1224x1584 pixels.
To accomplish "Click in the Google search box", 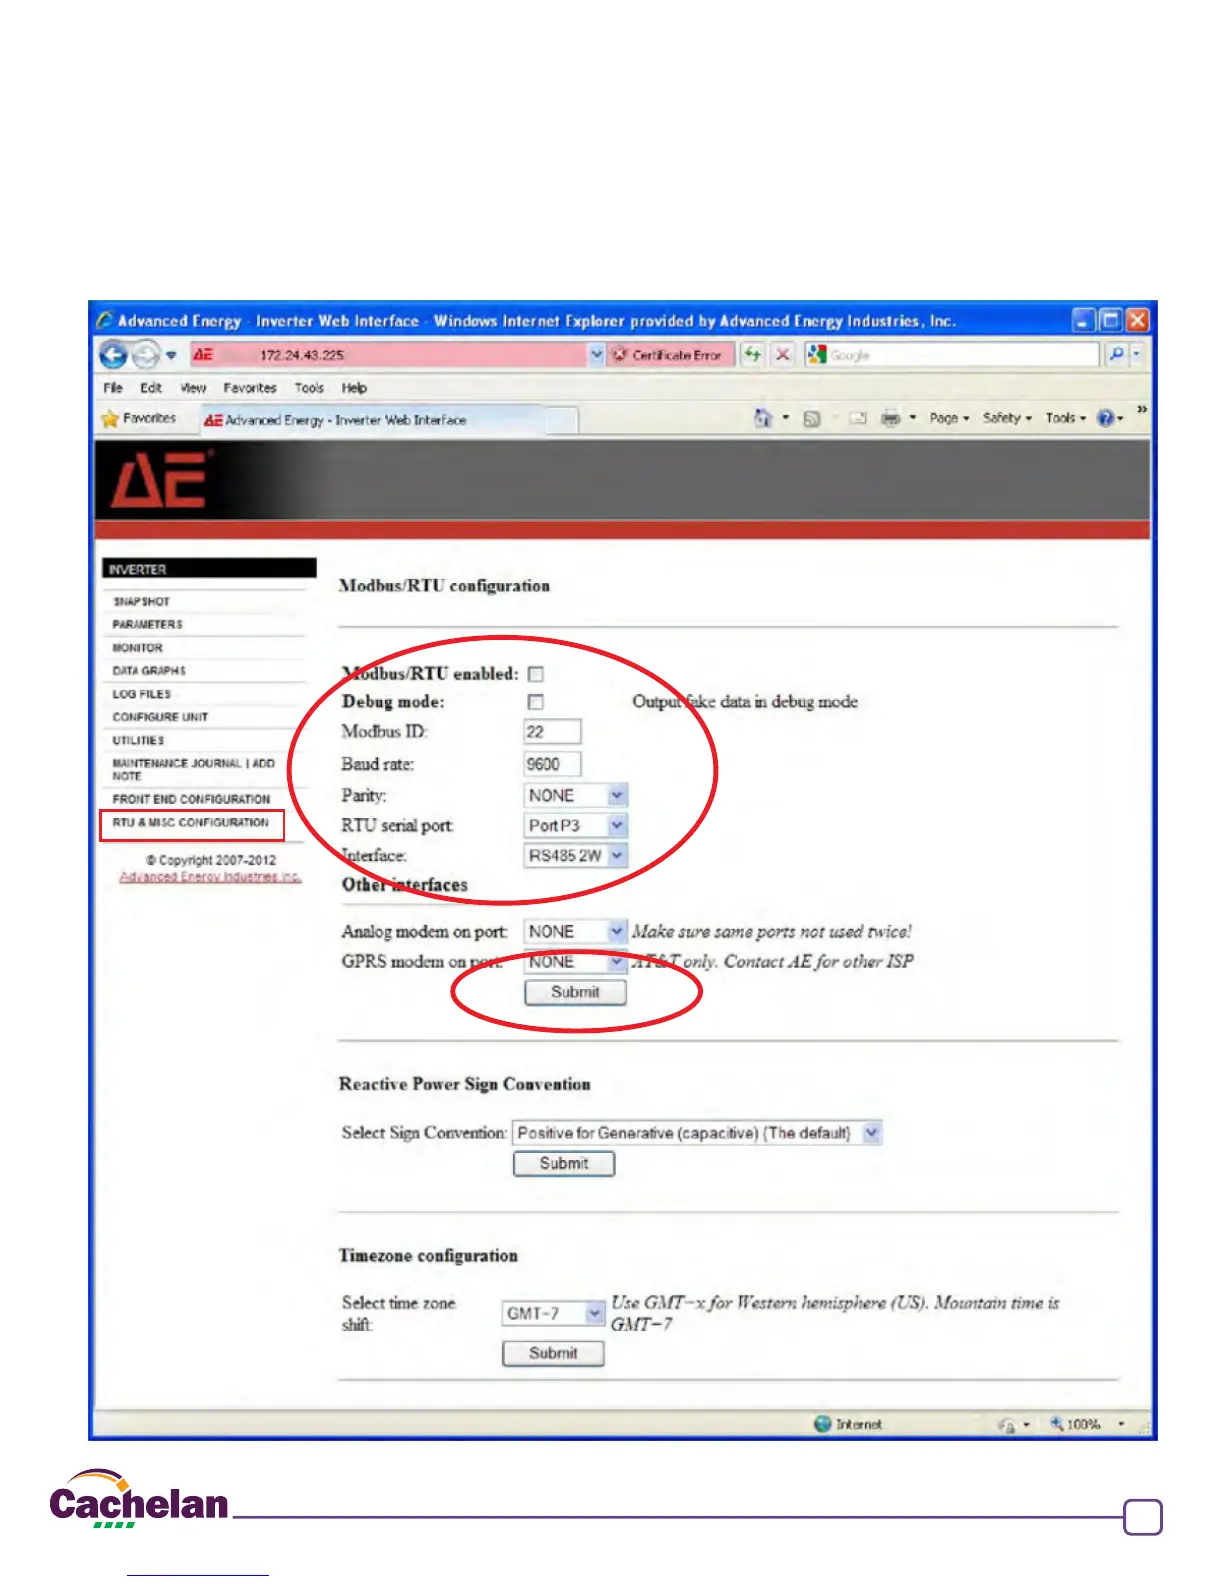I will point(953,355).
